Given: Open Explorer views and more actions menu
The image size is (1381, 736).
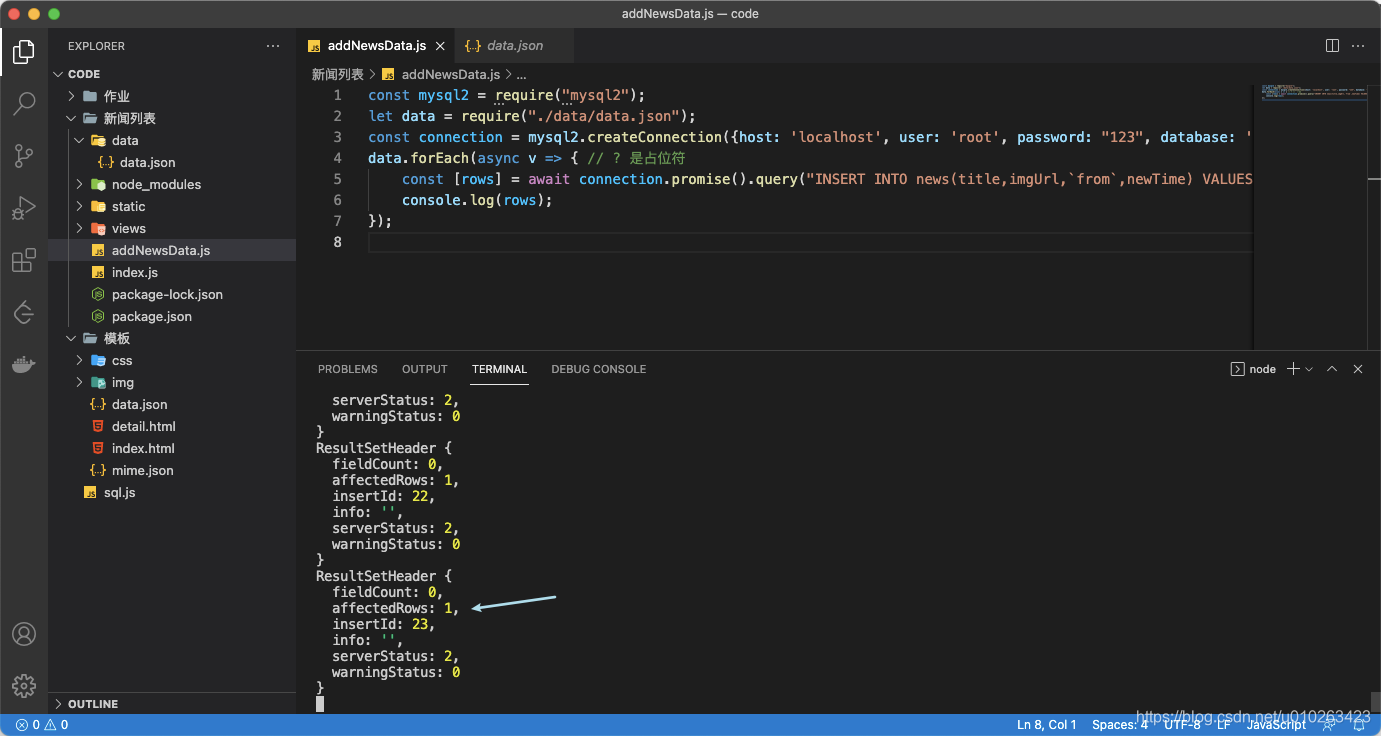Looking at the screenshot, I should [x=273, y=46].
